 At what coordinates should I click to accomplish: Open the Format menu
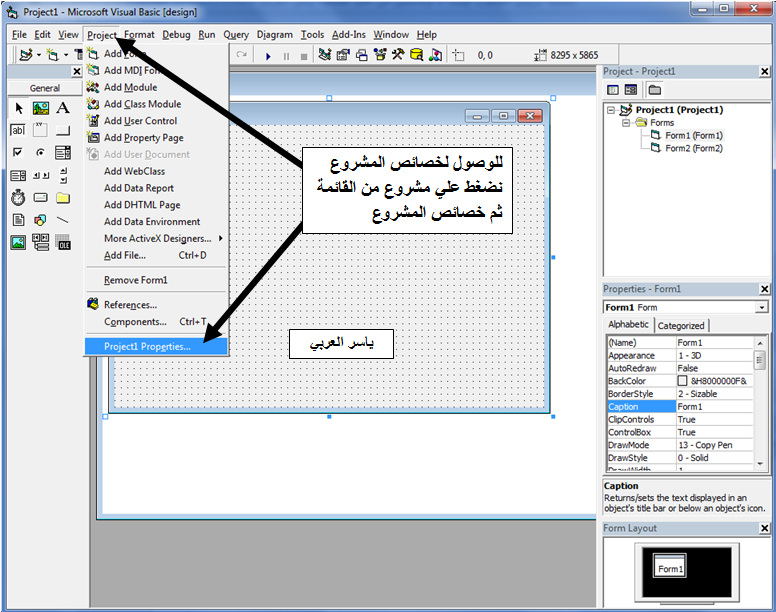139,35
